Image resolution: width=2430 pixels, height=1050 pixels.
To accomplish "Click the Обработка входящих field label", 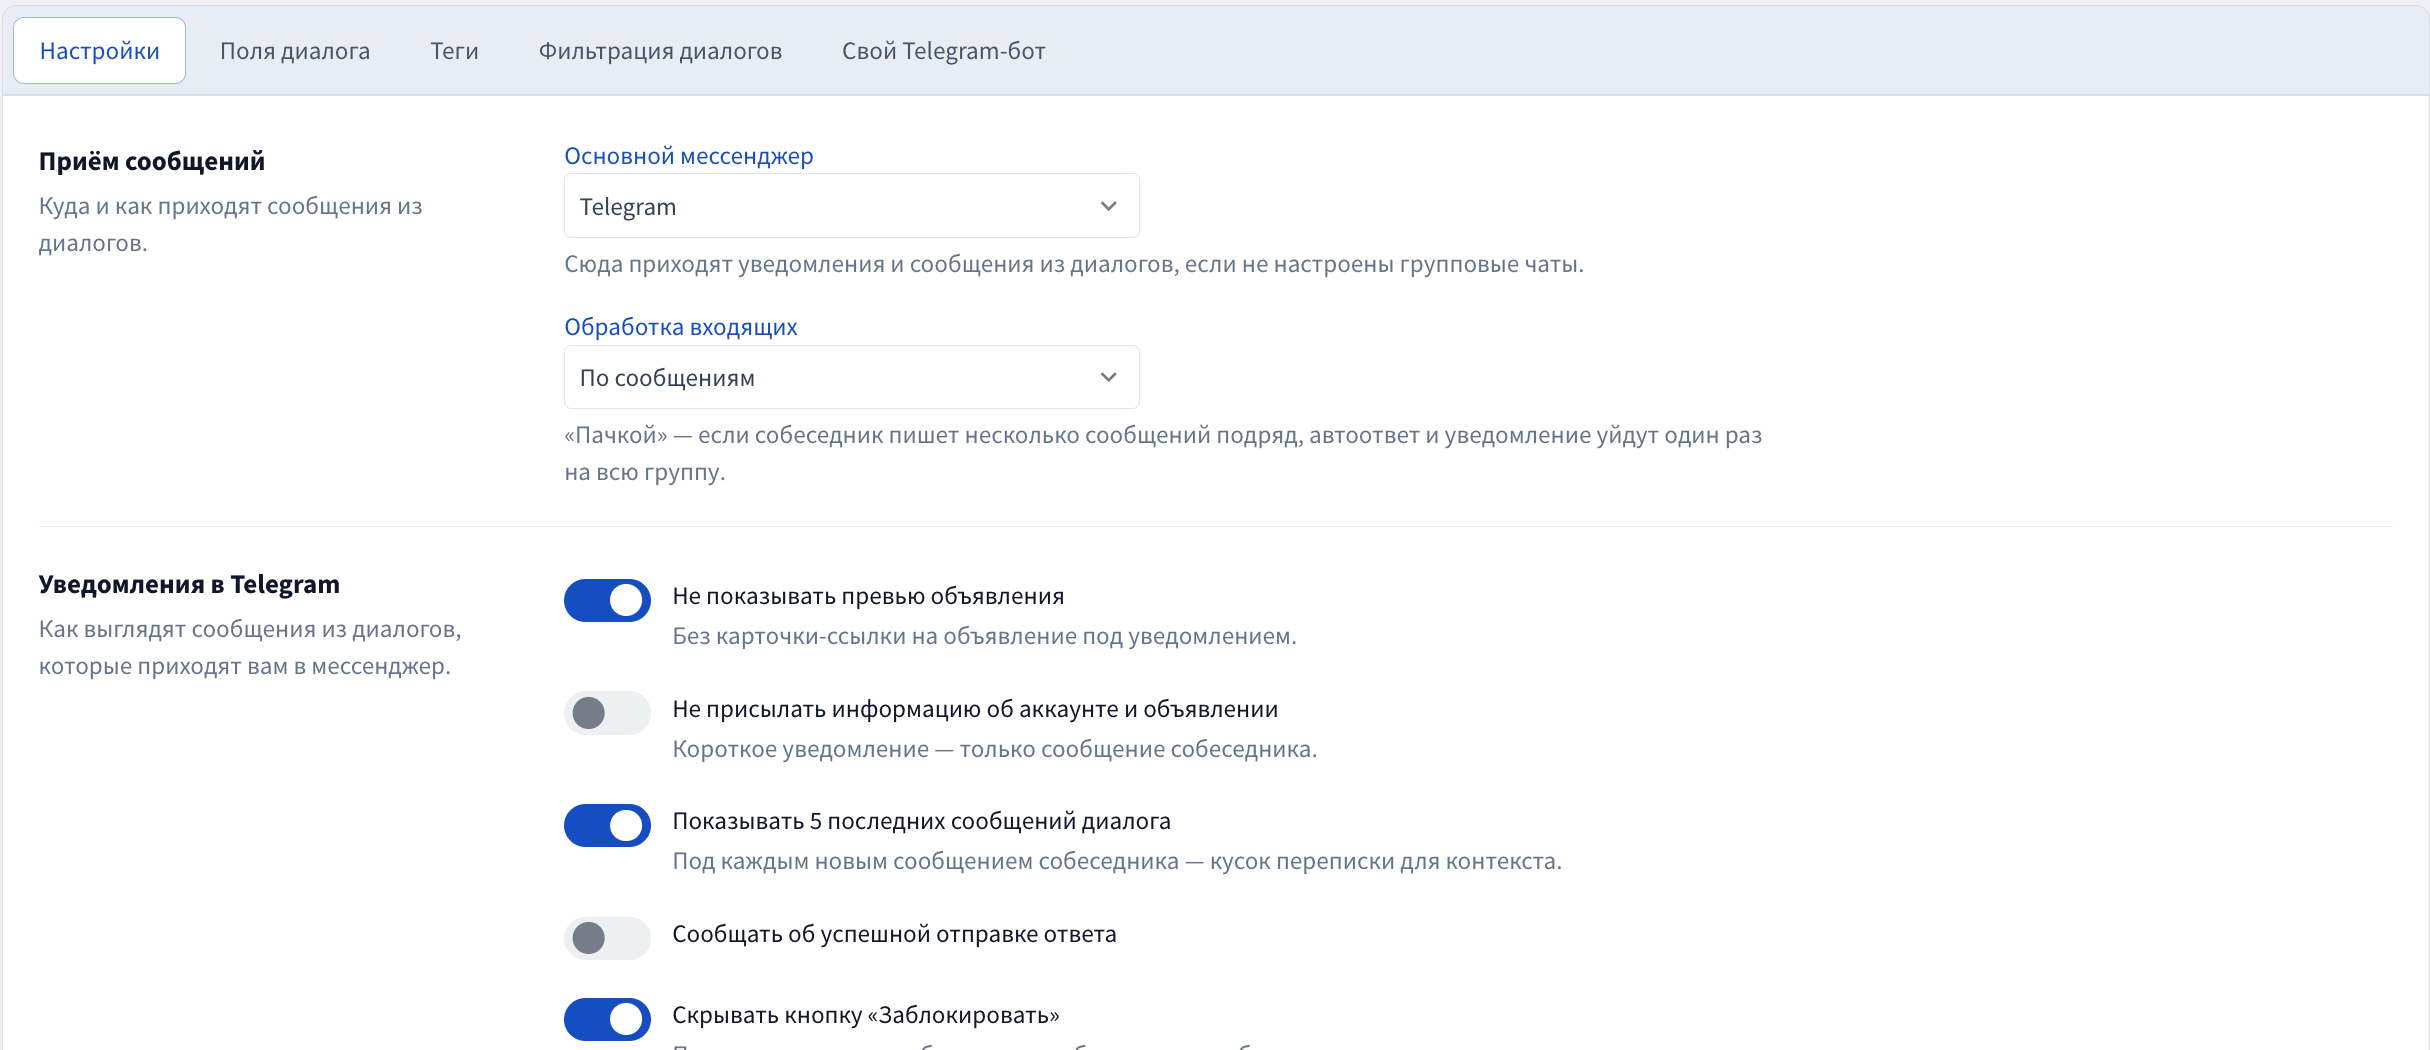I will (x=680, y=327).
